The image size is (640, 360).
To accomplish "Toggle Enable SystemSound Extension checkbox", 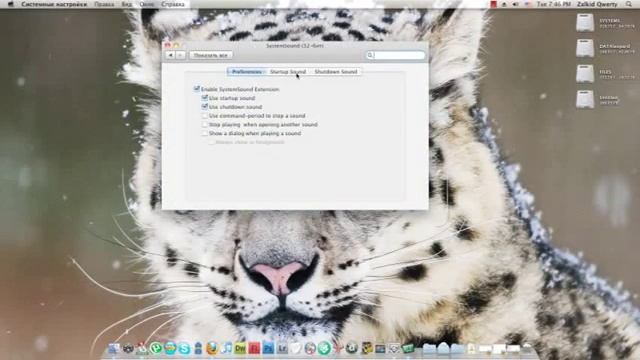I will pos(196,89).
